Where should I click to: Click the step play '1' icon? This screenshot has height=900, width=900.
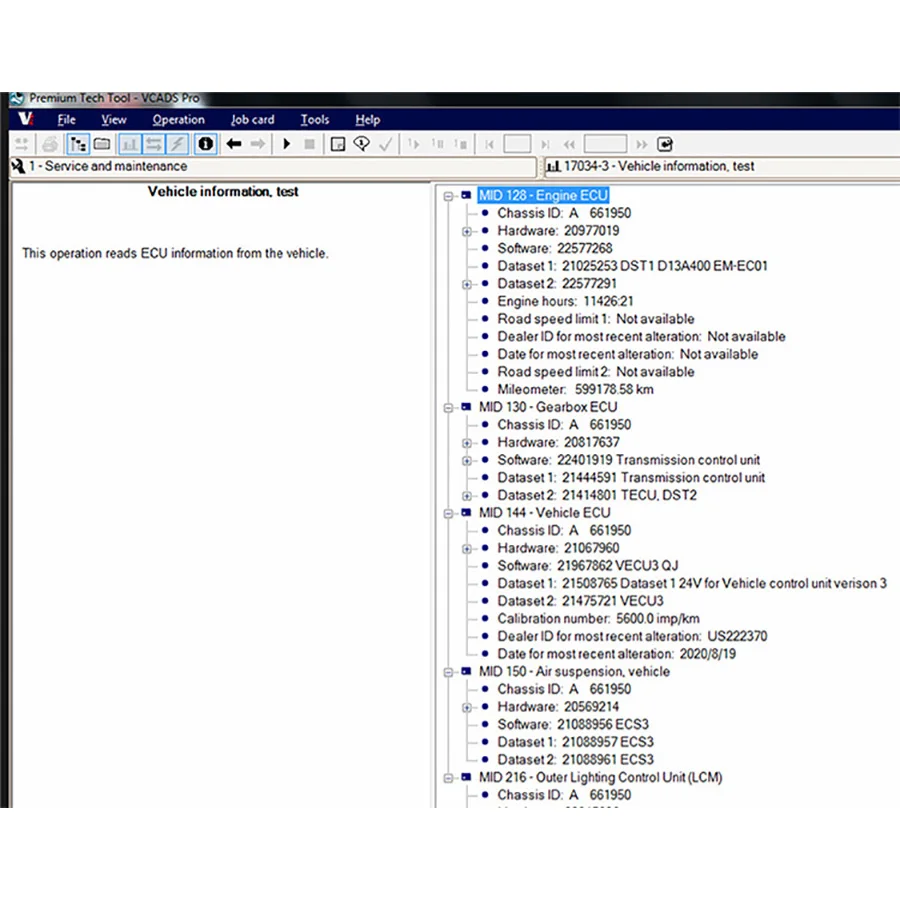coord(413,143)
